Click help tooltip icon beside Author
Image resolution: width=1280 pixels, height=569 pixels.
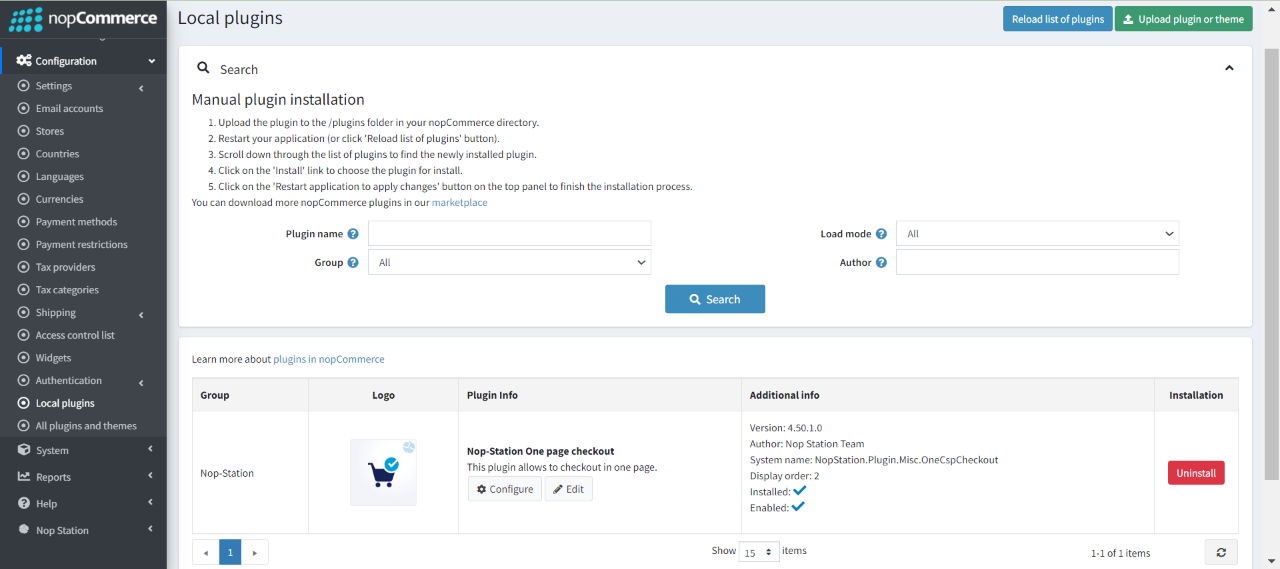point(881,263)
